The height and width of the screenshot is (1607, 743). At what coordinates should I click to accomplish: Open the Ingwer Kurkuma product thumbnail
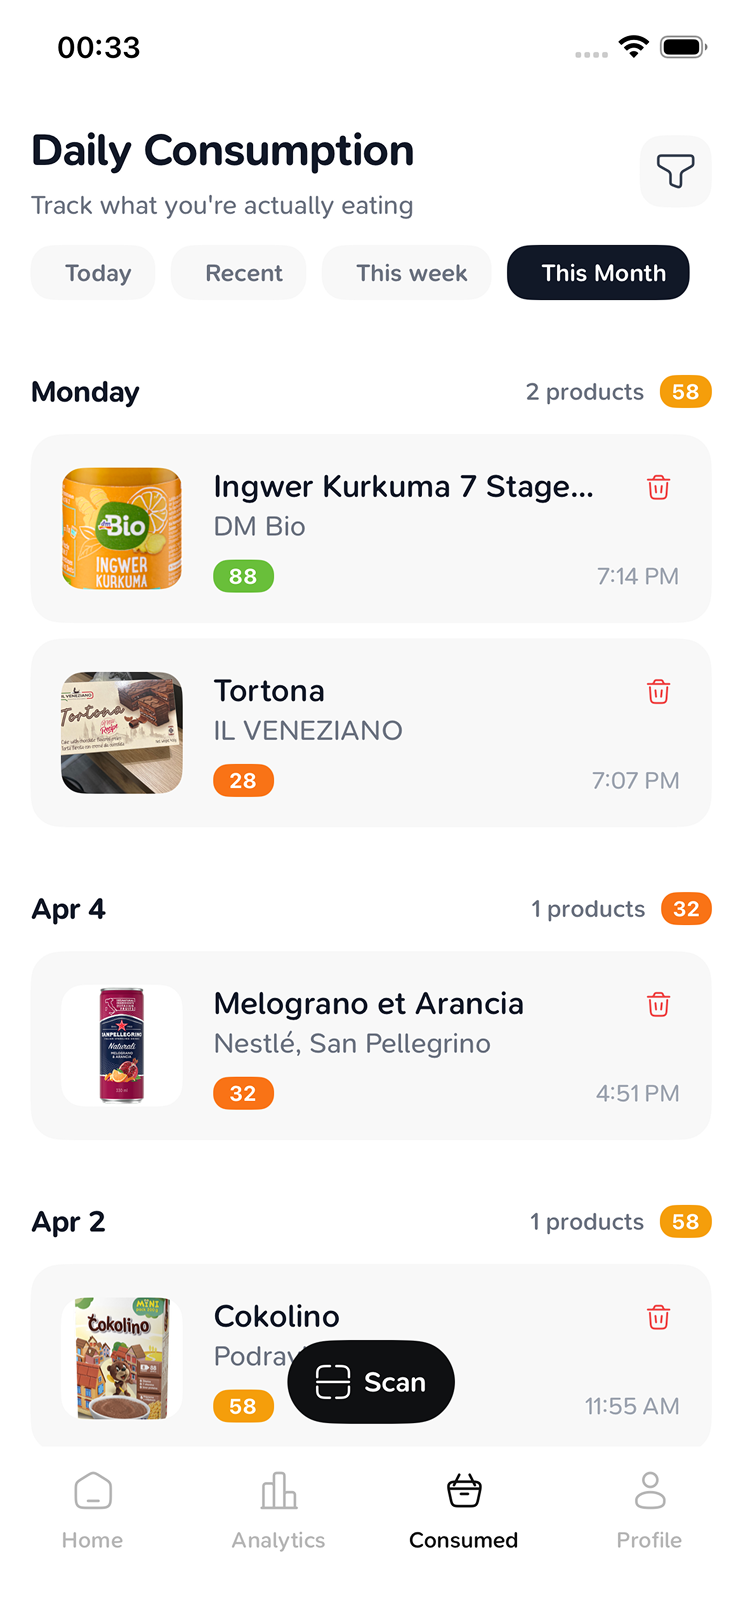[x=122, y=529]
